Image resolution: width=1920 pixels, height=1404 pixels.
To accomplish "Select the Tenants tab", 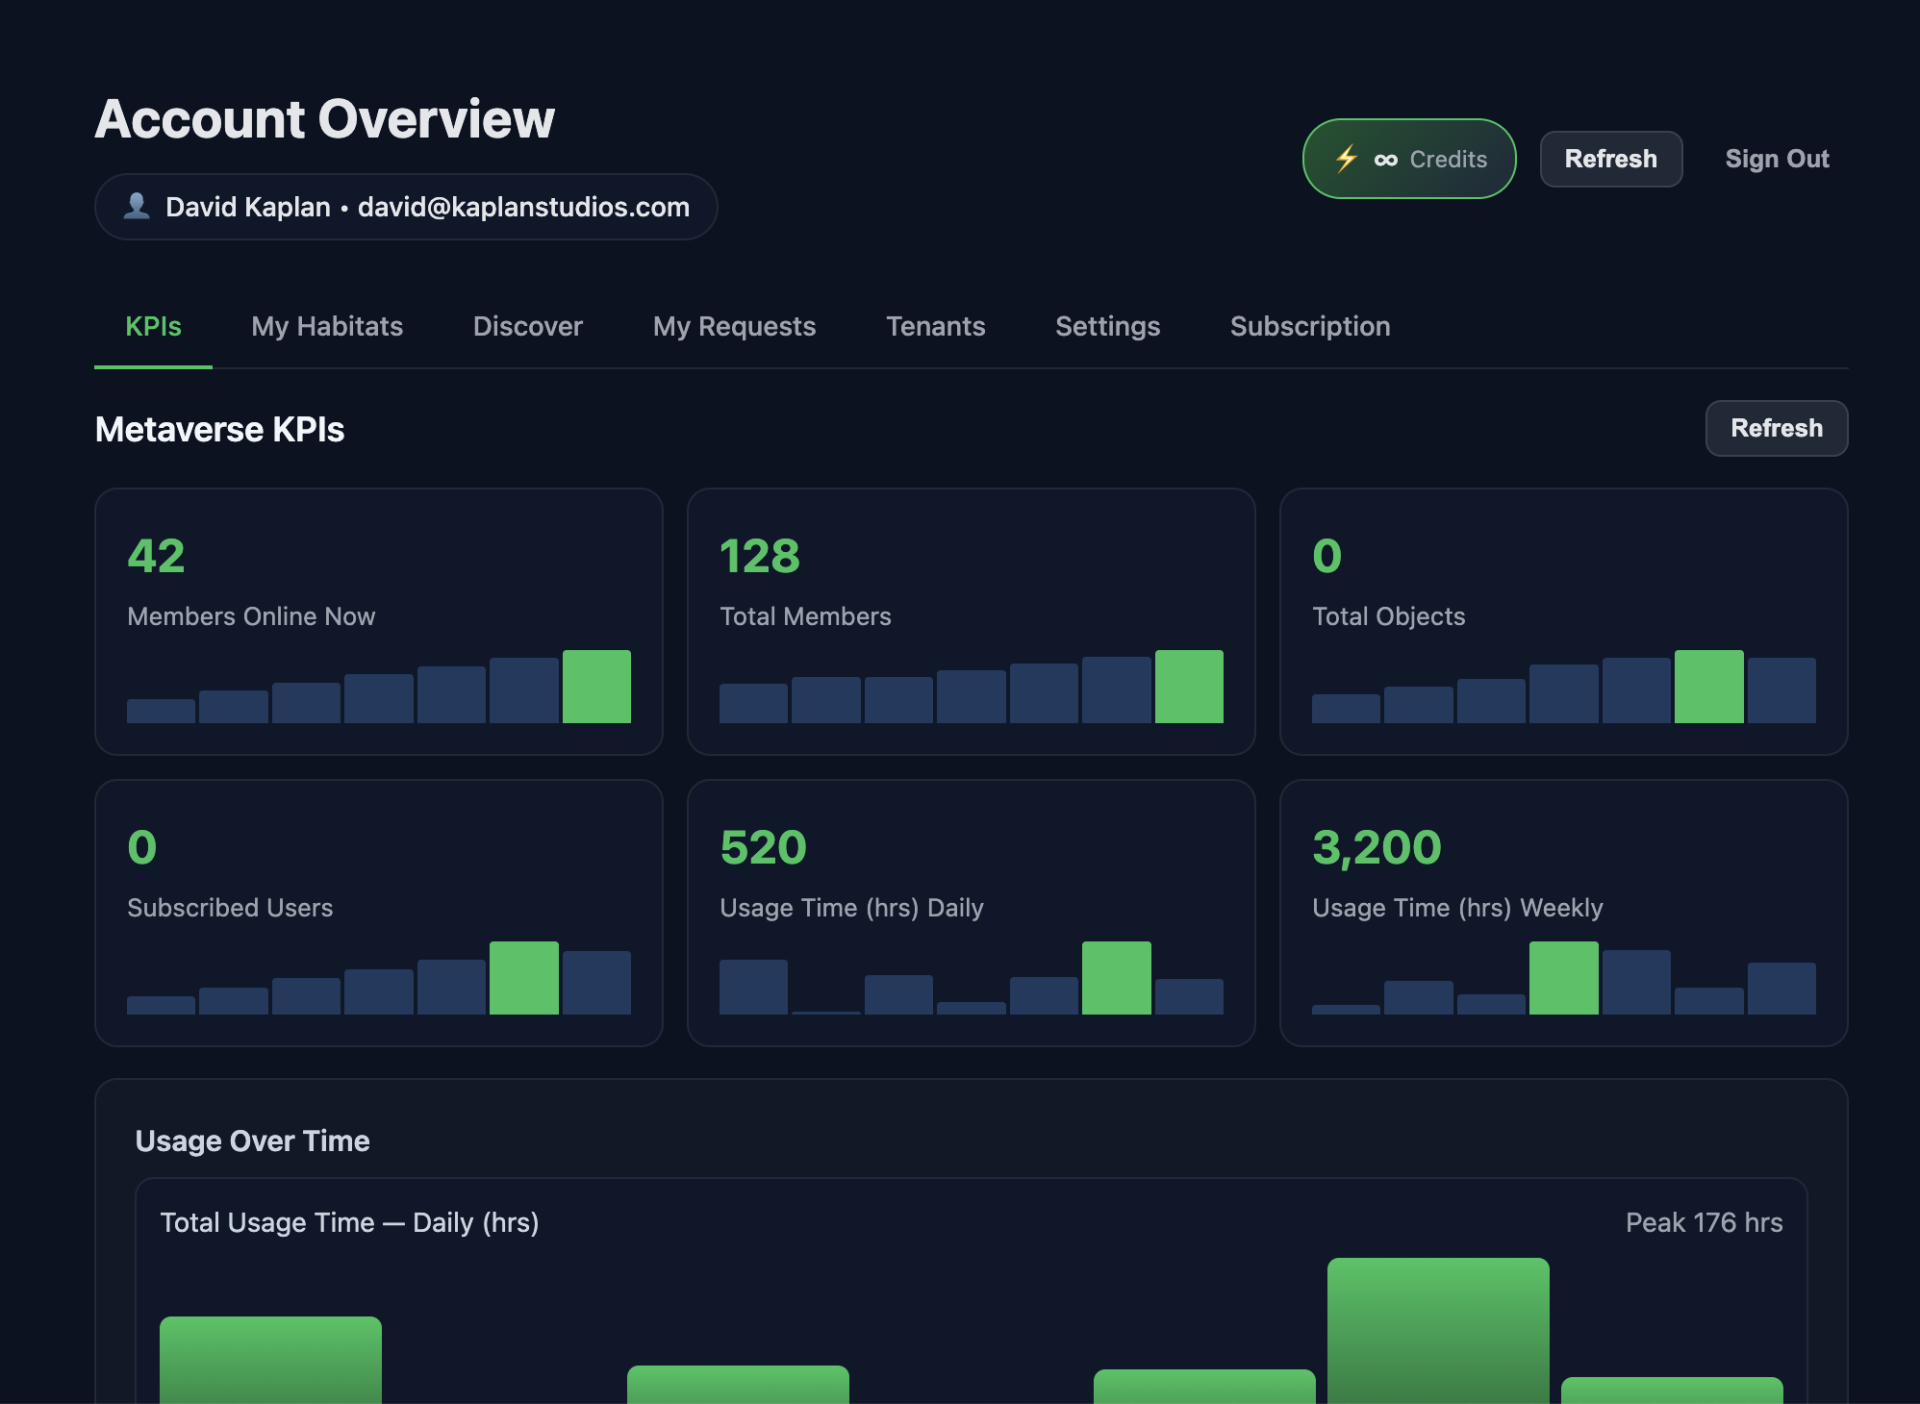I will (x=935, y=327).
